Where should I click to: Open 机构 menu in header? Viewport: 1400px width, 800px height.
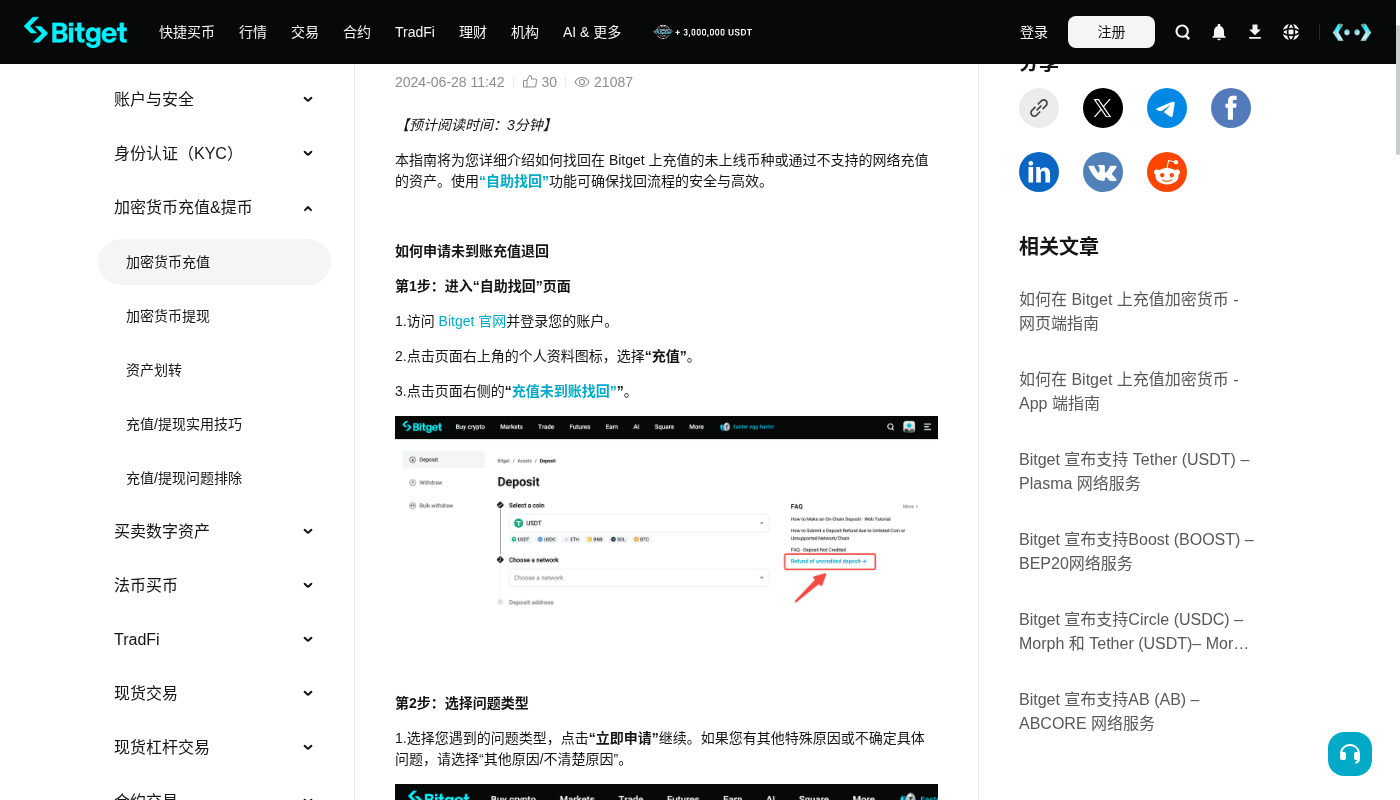pyautogui.click(x=525, y=32)
